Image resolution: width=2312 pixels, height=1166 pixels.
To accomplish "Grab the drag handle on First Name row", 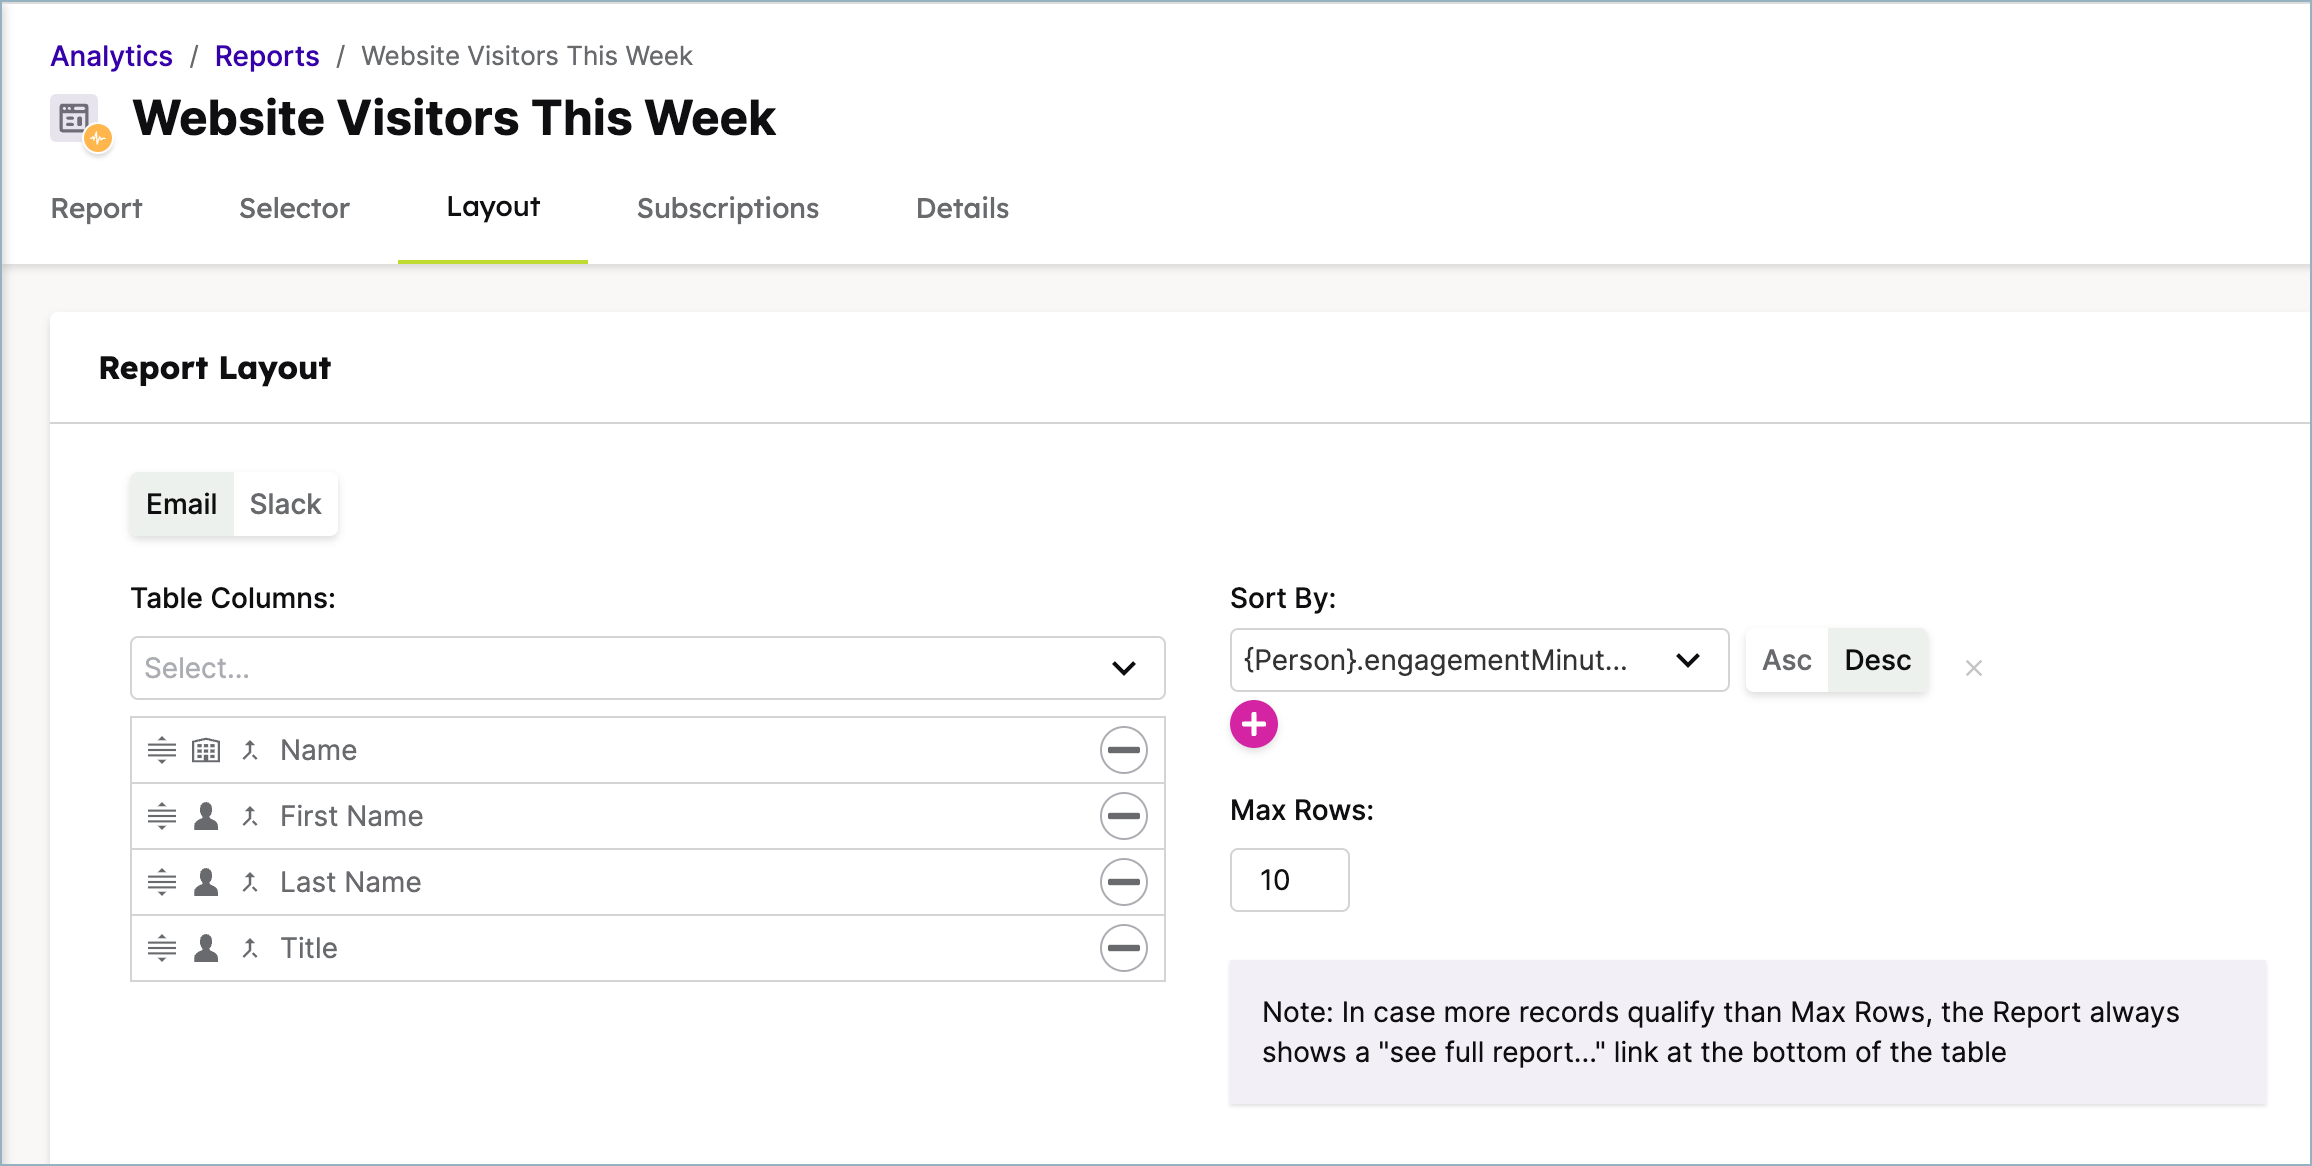I will tap(162, 816).
